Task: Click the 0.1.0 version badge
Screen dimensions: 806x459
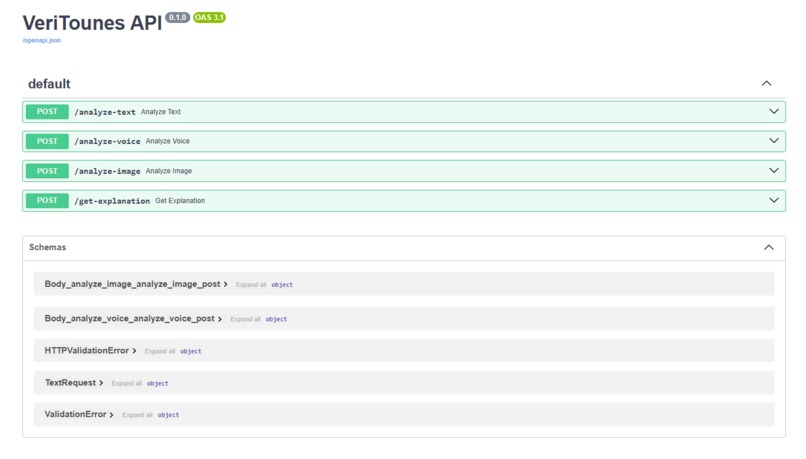Action: (177, 17)
